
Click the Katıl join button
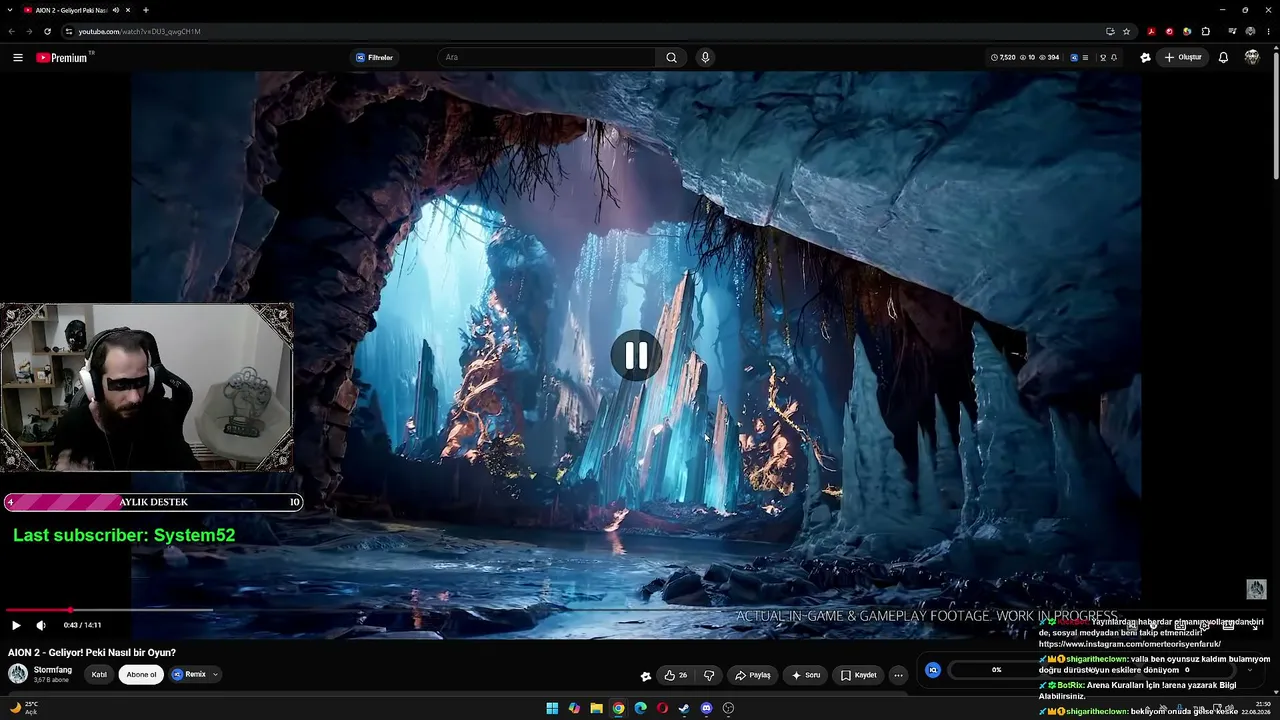[x=99, y=674]
